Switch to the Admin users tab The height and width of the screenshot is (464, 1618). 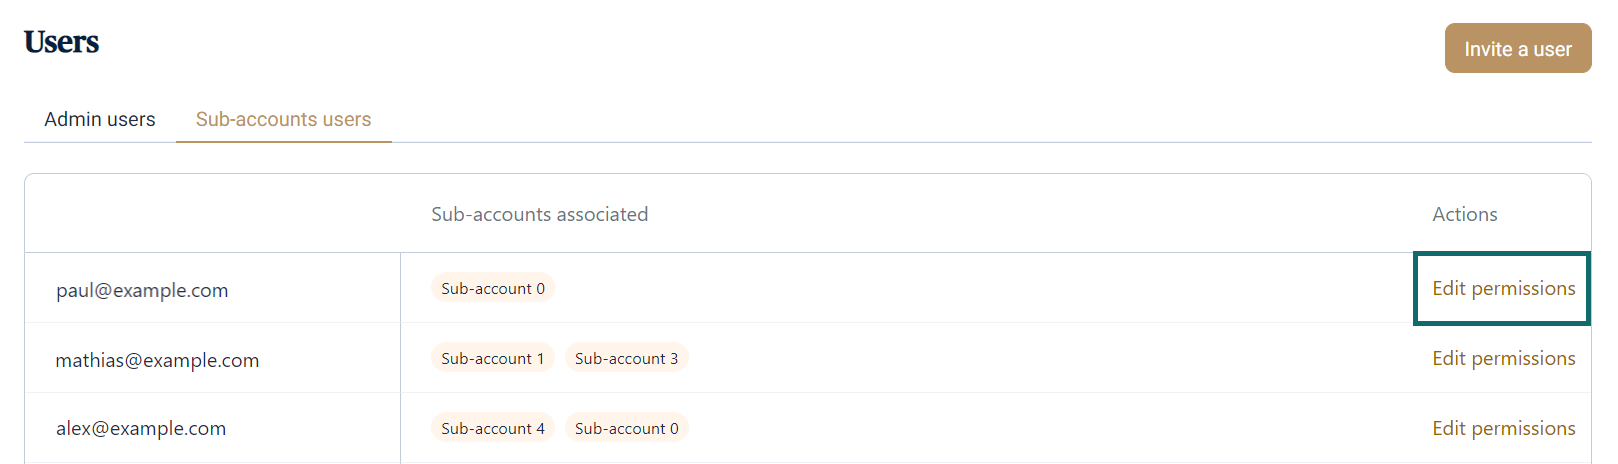(x=100, y=120)
